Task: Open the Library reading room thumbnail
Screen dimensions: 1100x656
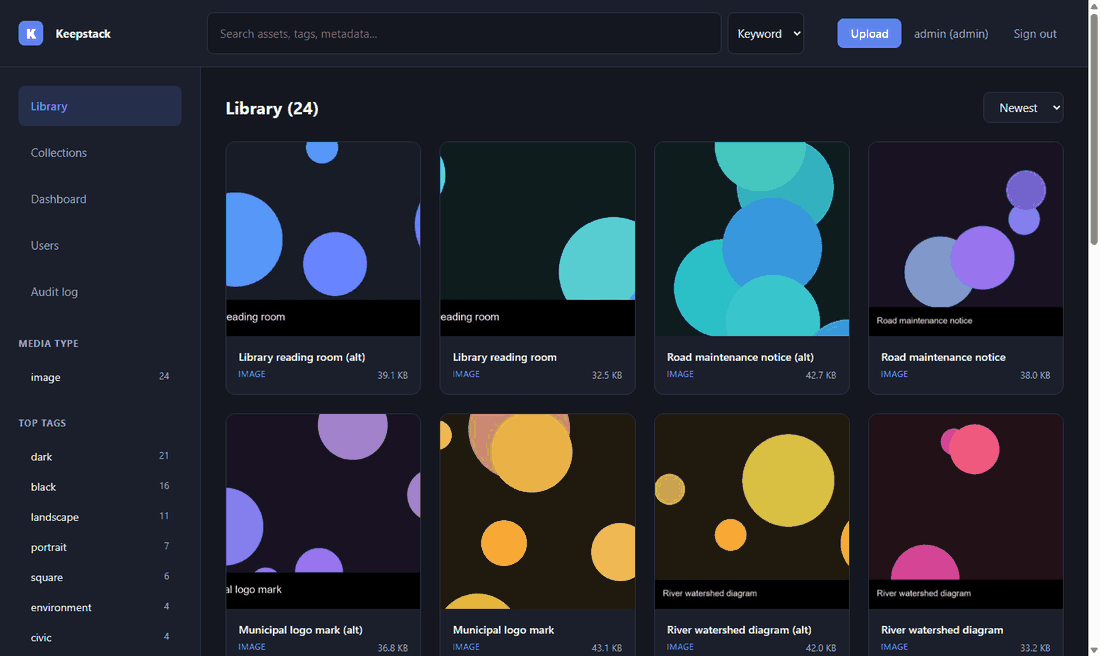Action: [537, 239]
